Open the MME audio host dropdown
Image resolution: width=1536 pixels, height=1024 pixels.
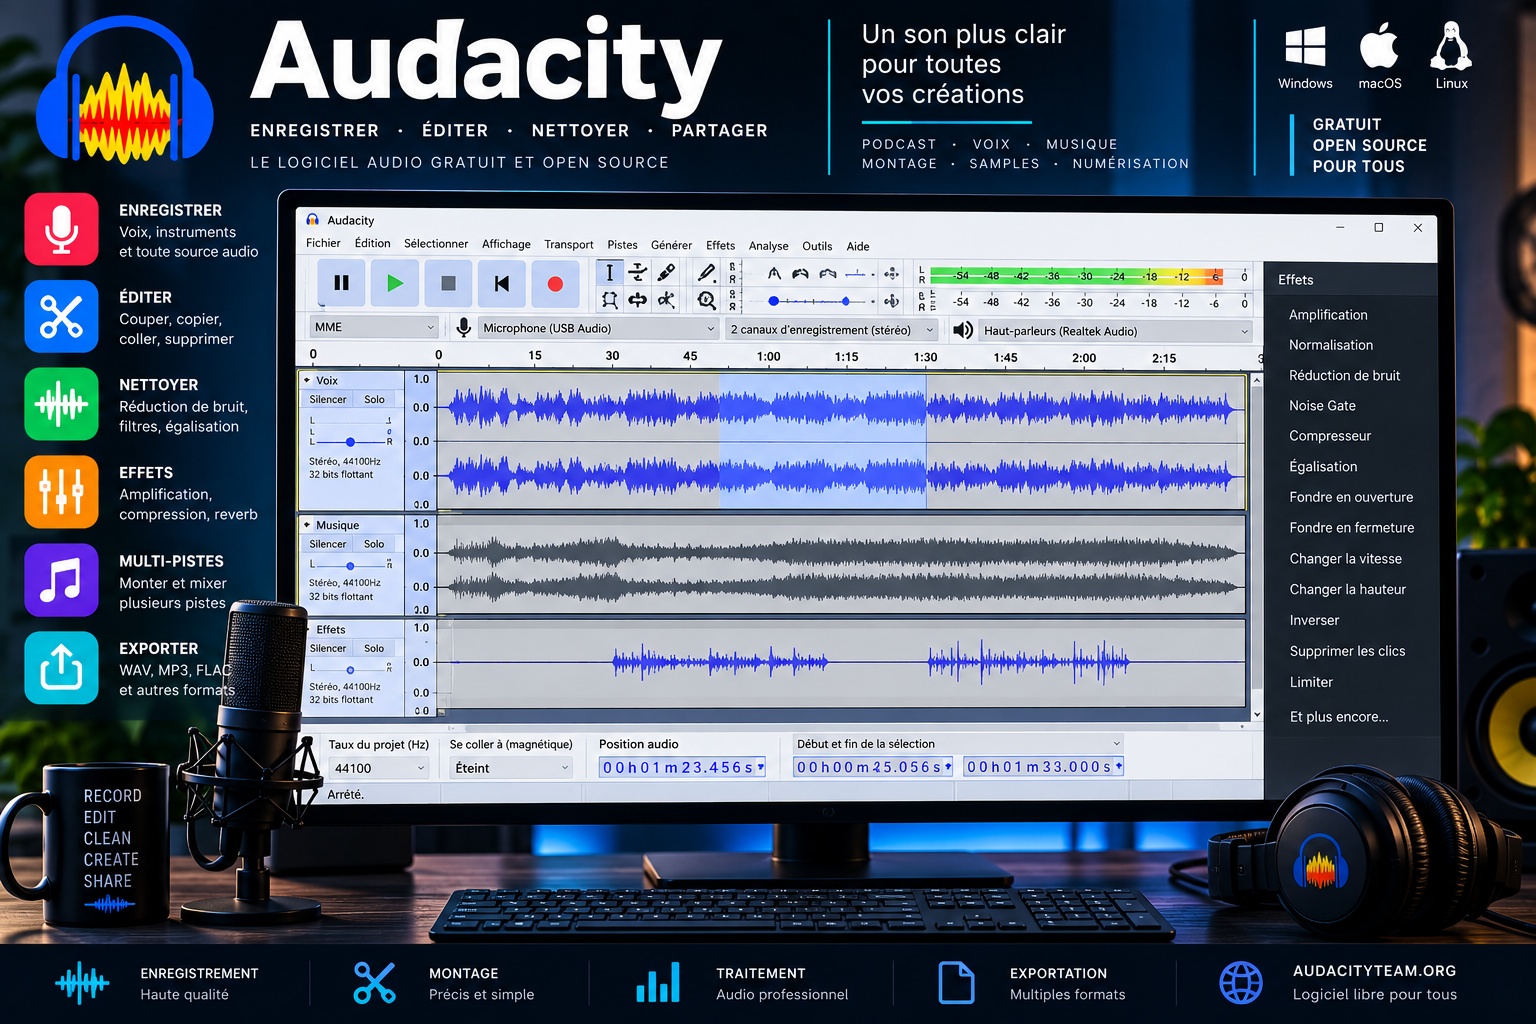click(x=373, y=327)
